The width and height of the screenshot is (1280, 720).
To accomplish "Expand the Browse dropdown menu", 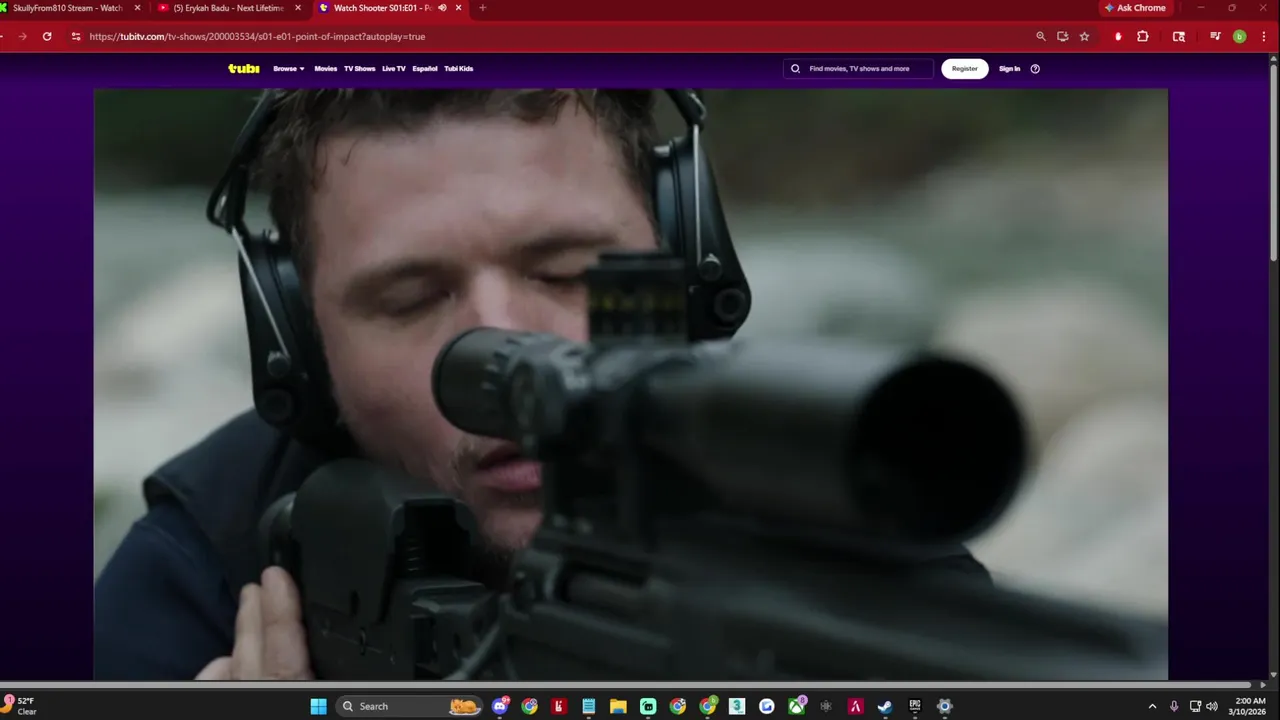I will tap(289, 69).
